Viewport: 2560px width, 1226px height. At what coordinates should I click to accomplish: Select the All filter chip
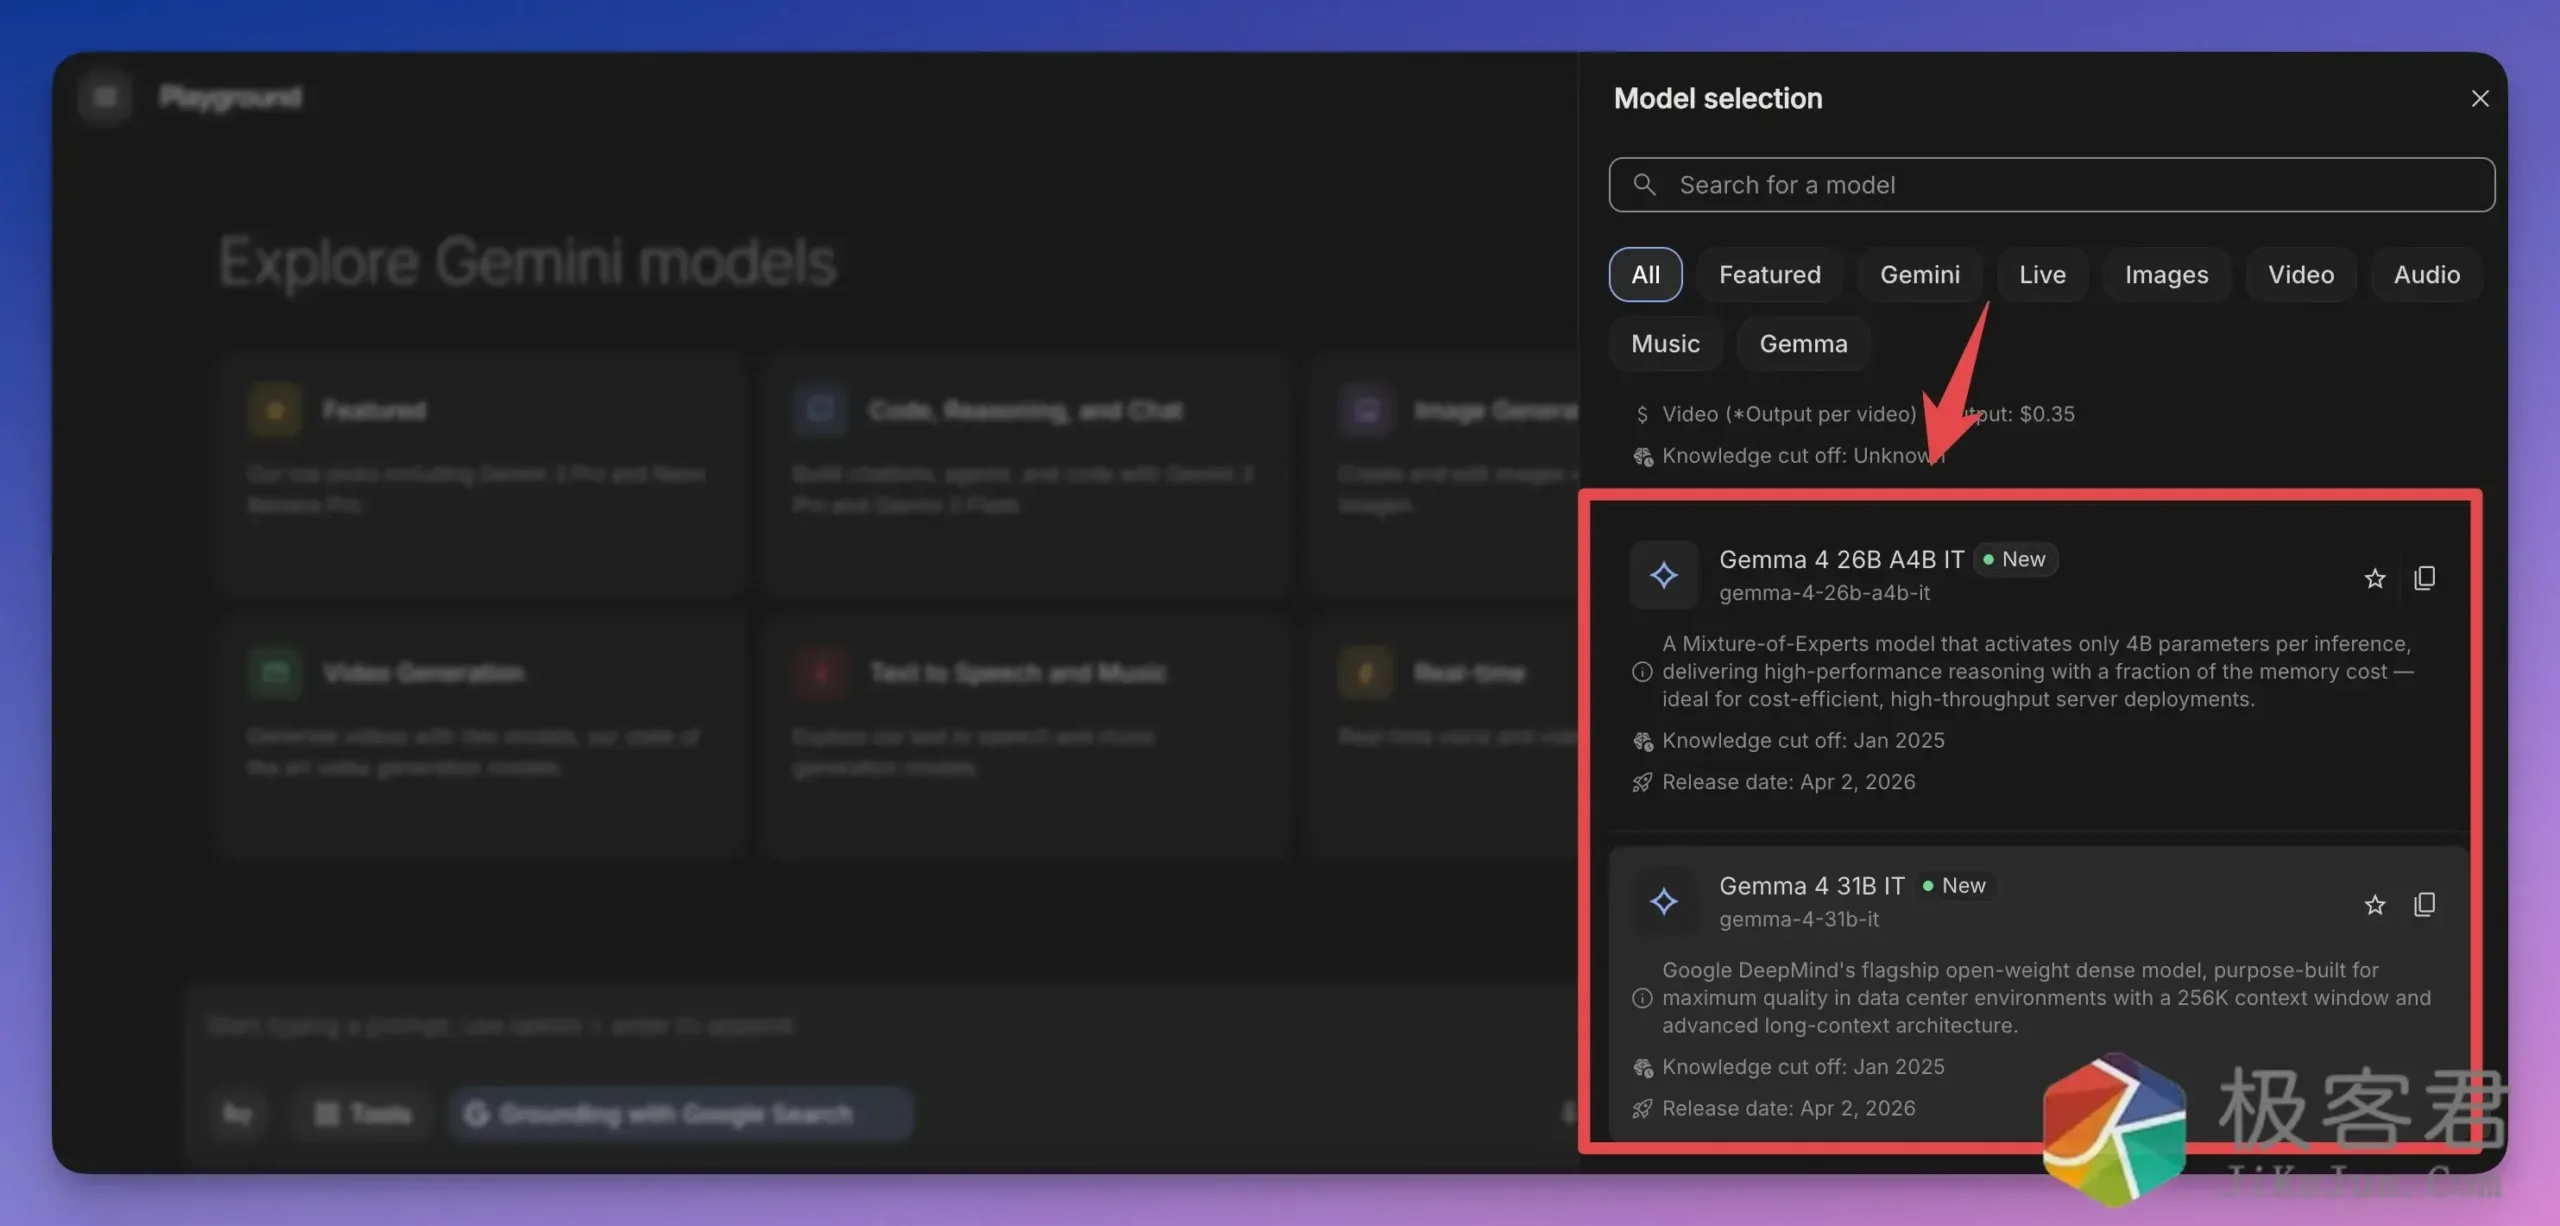pyautogui.click(x=1645, y=275)
